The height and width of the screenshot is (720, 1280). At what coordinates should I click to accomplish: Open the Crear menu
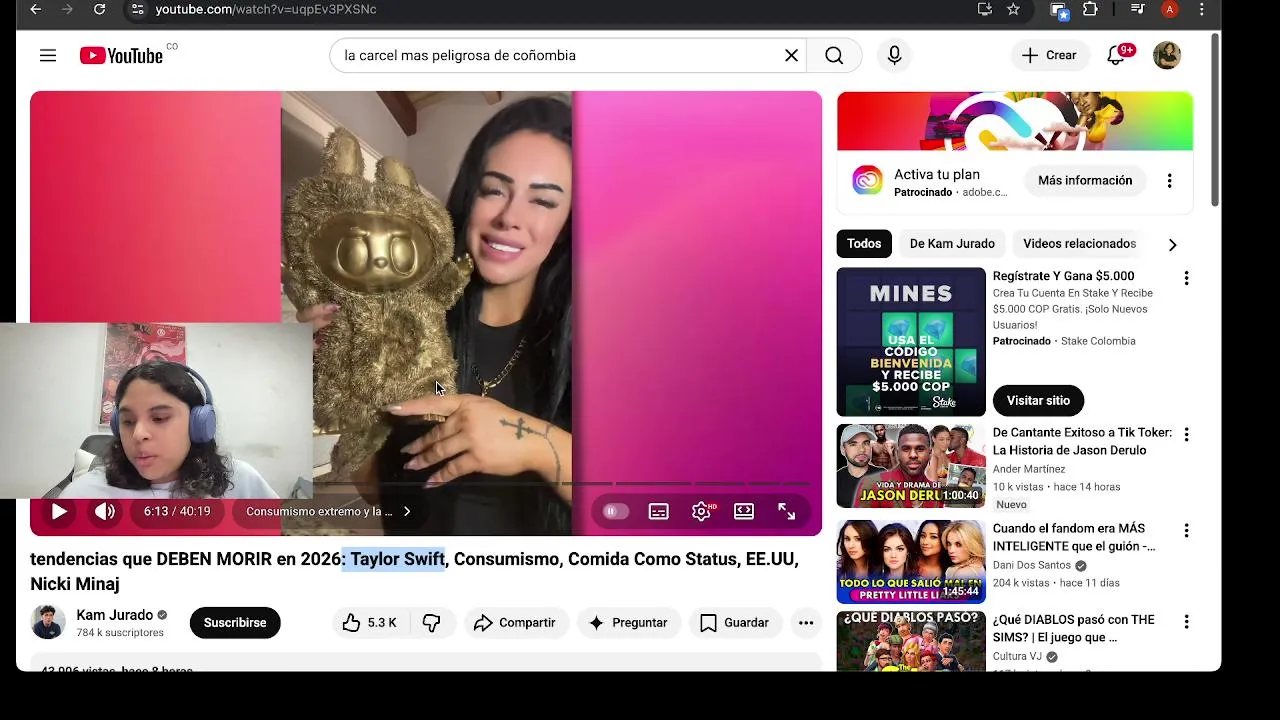click(1049, 56)
